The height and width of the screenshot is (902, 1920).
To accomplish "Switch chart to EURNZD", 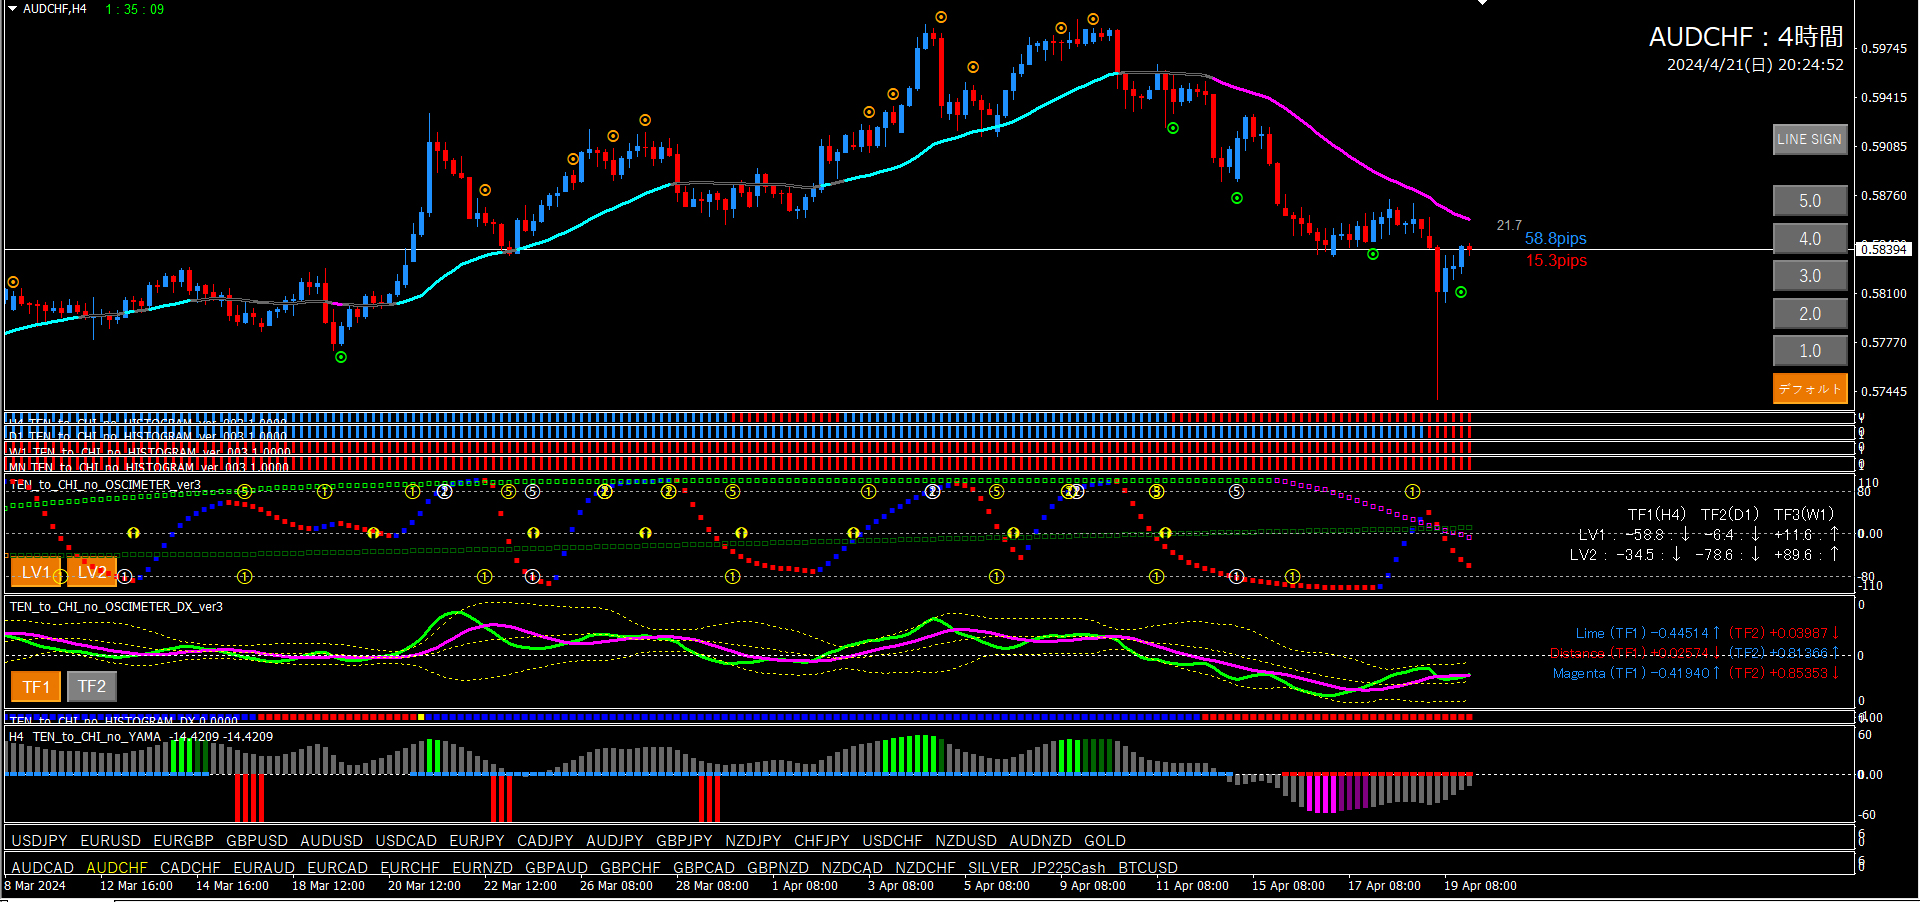I will (482, 868).
